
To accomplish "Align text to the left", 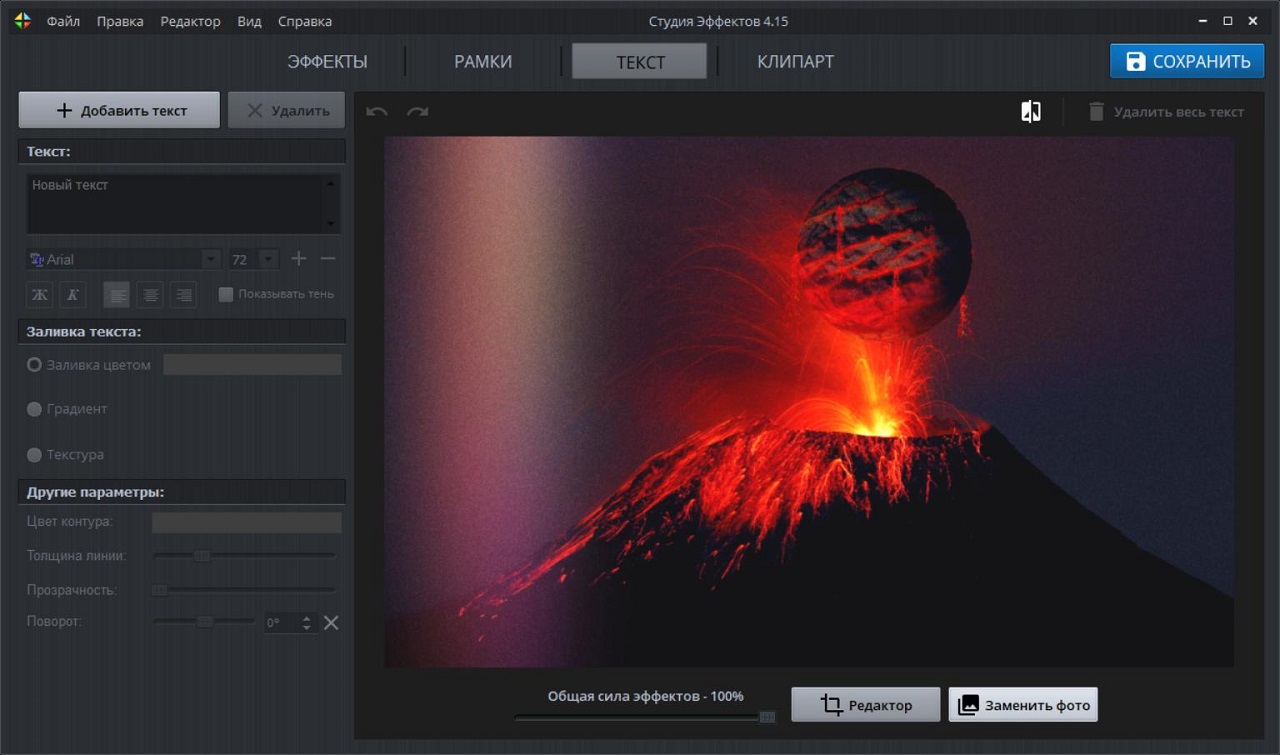I will 117,294.
